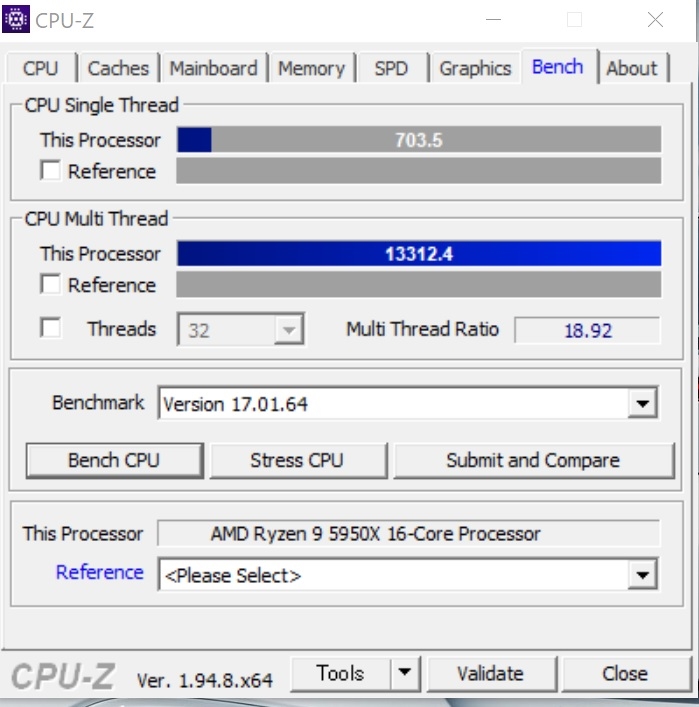Click the CPU Multi Thread group title
The image size is (699, 707).
96,219
